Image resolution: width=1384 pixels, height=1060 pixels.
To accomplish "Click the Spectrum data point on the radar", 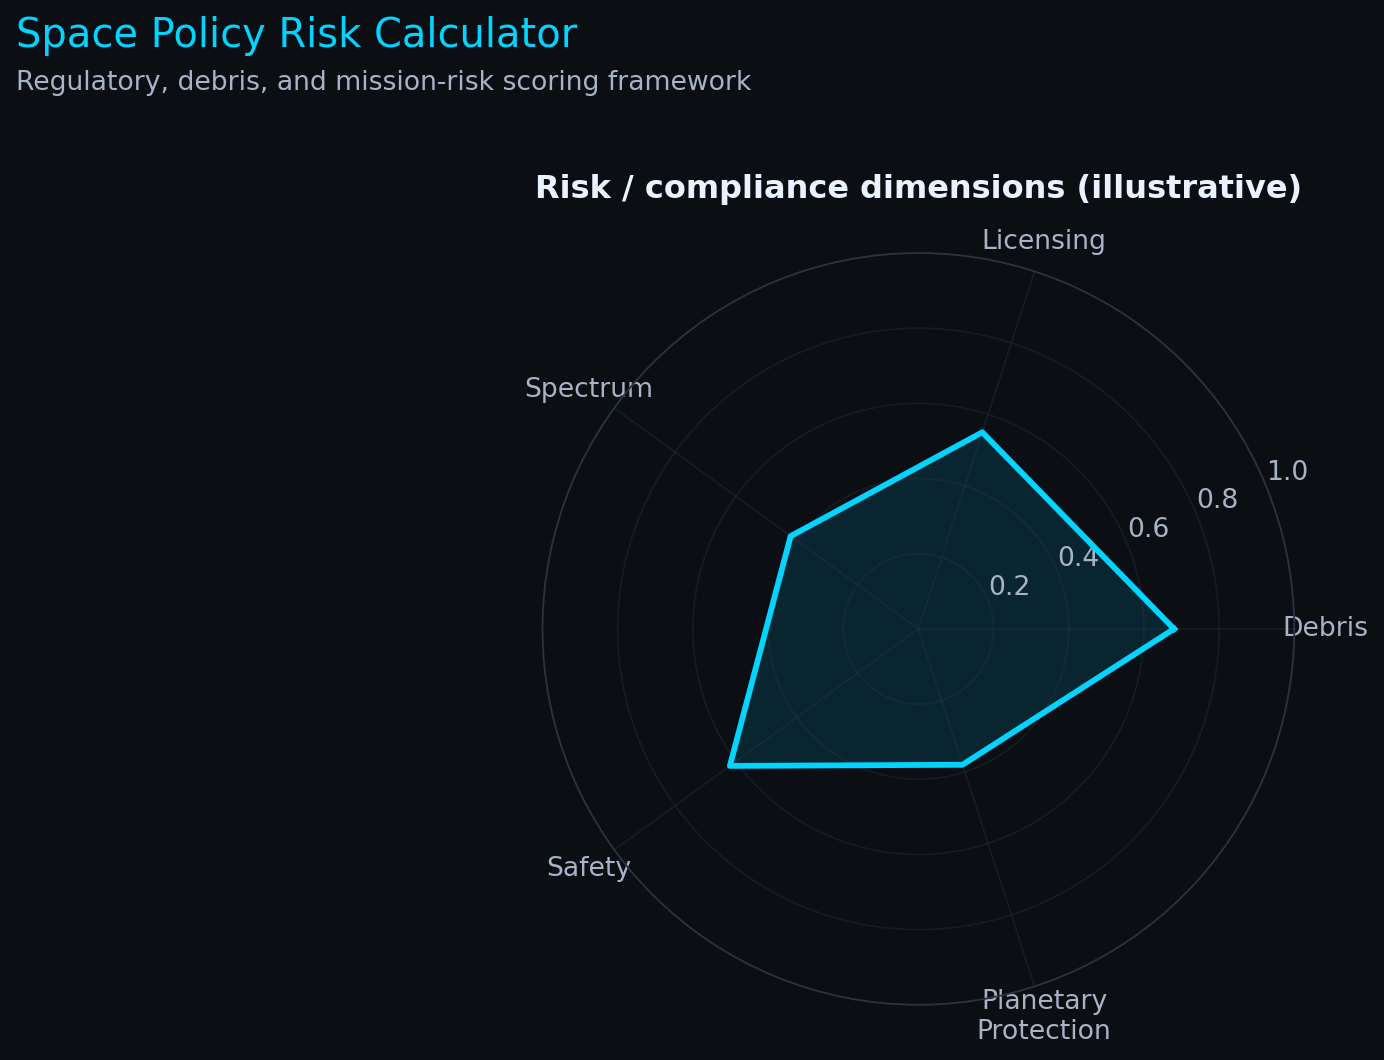I will point(791,537).
